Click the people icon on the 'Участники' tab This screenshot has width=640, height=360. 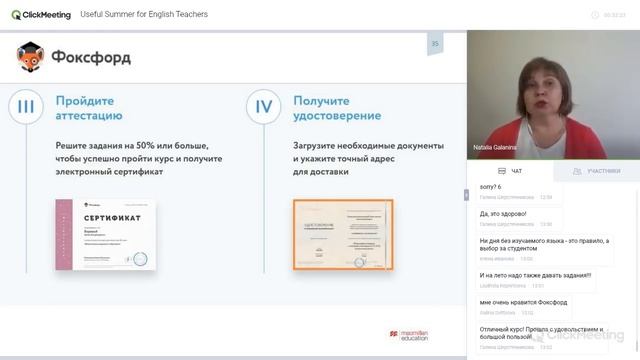pos(577,171)
